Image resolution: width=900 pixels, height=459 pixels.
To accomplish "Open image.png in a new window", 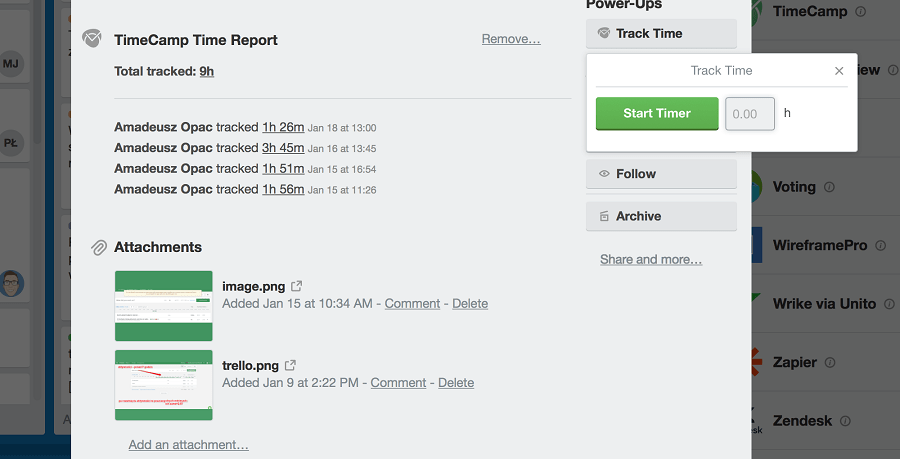I will coord(297,286).
